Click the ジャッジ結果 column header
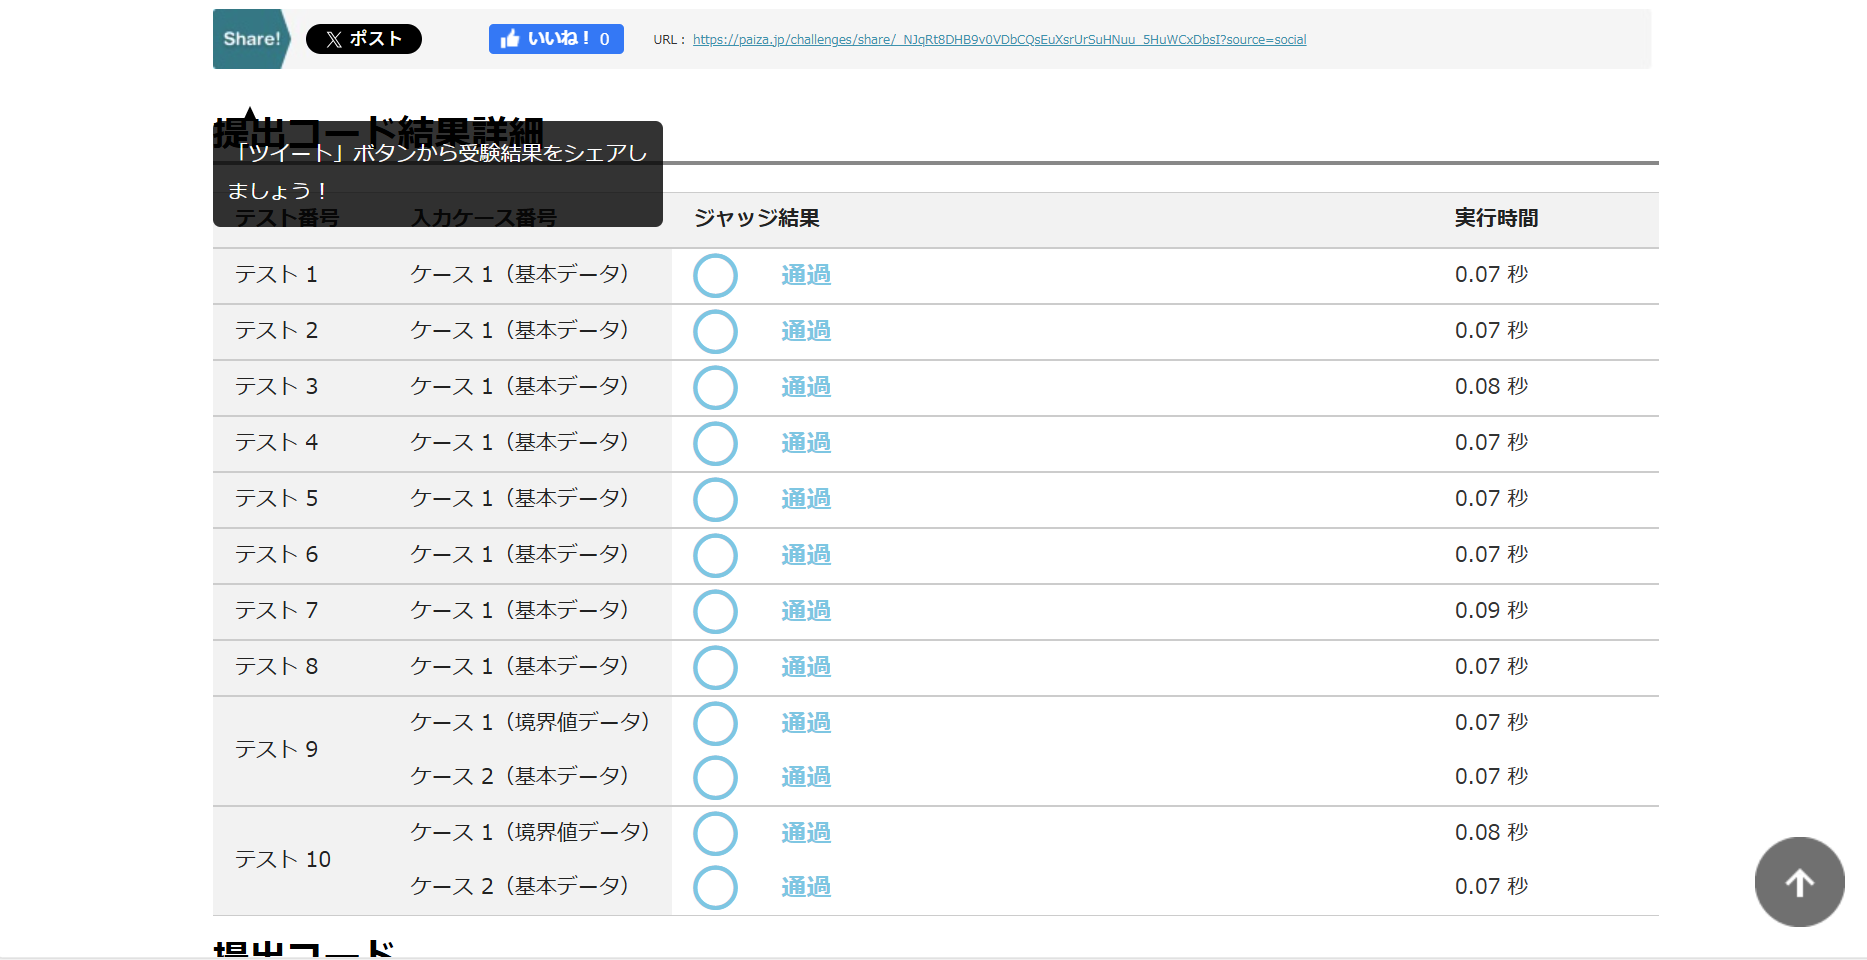Viewport: 1867px width, 960px height. coord(757,218)
